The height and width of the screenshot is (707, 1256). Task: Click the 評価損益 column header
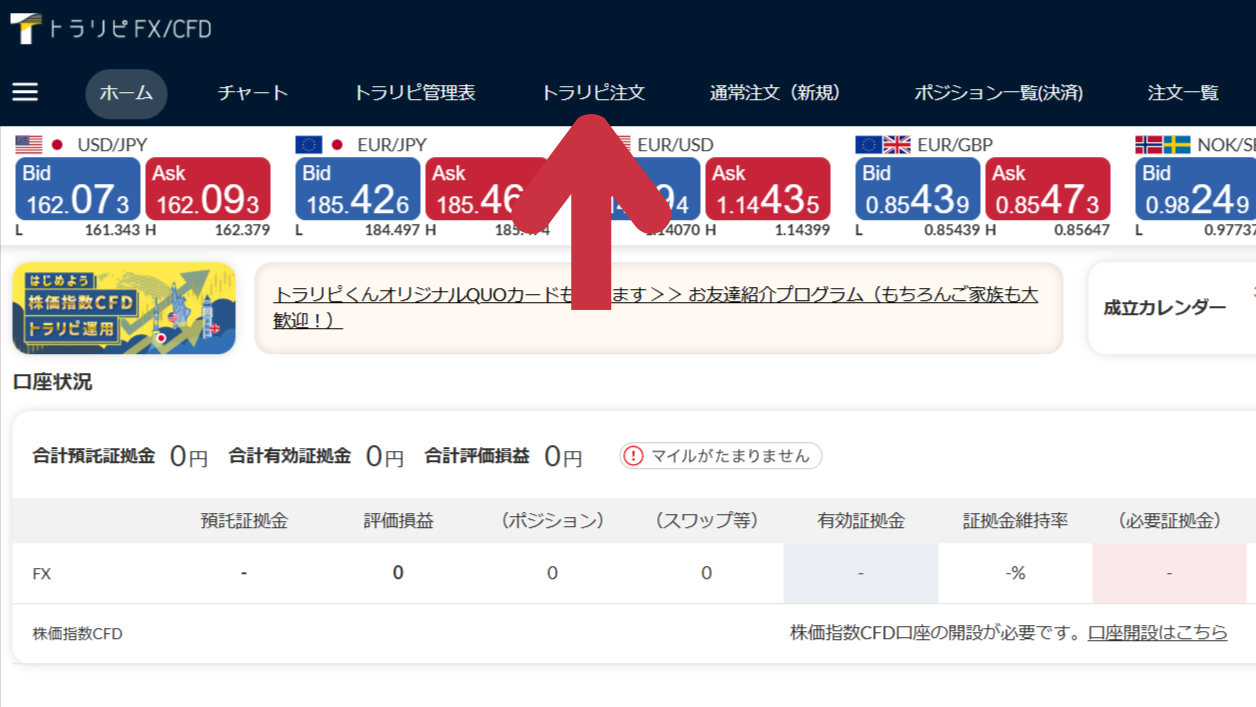tap(398, 521)
